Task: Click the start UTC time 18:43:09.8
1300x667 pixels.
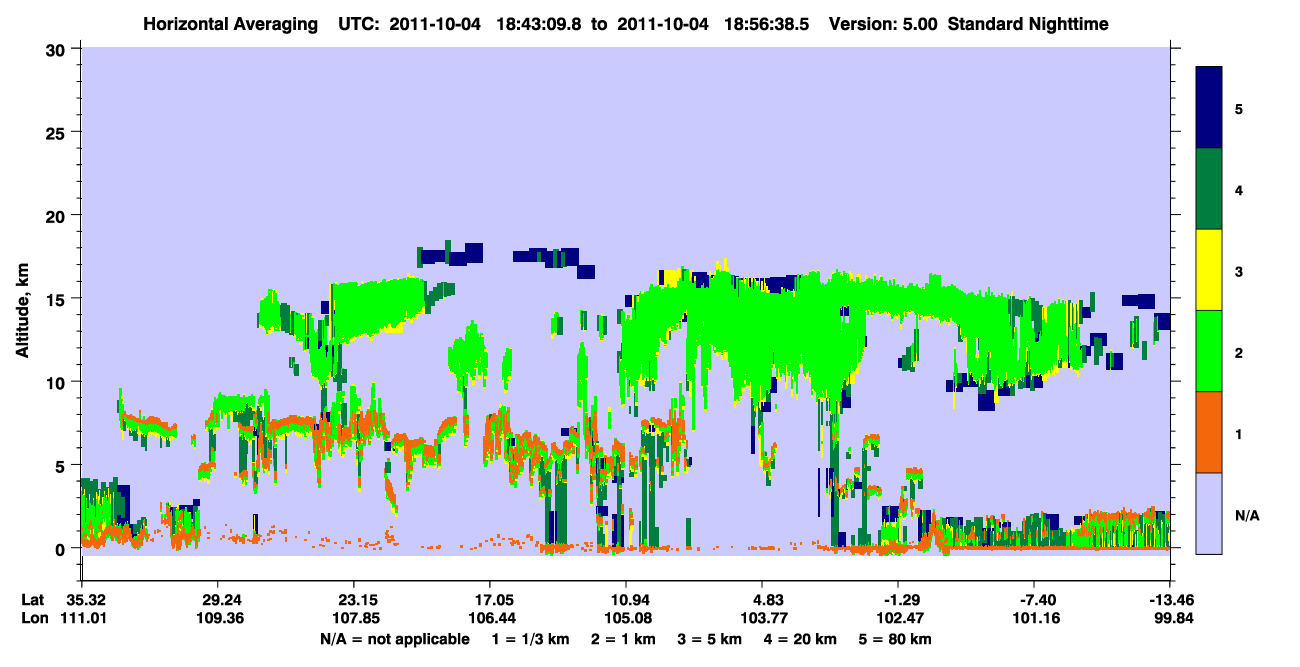Action: click(x=541, y=23)
